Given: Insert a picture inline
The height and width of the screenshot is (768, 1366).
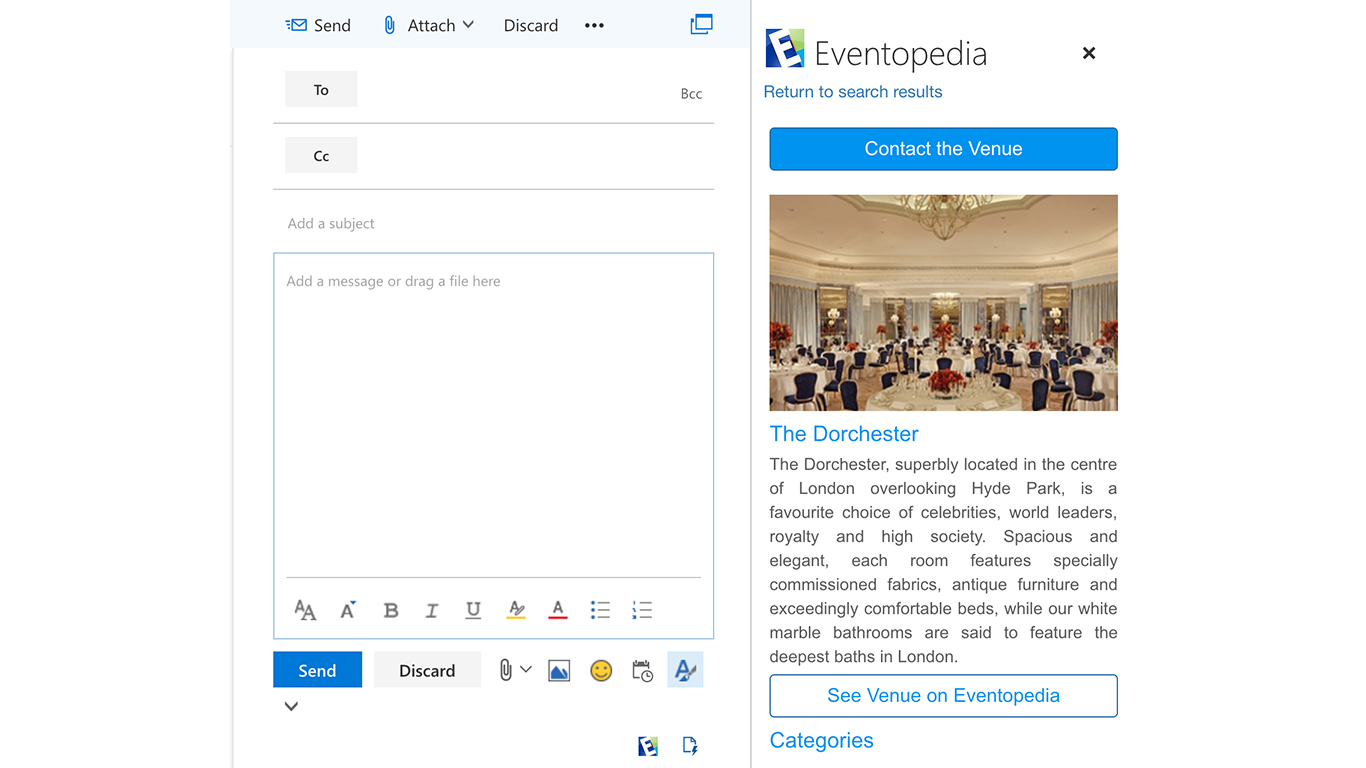Looking at the screenshot, I should [x=559, y=671].
